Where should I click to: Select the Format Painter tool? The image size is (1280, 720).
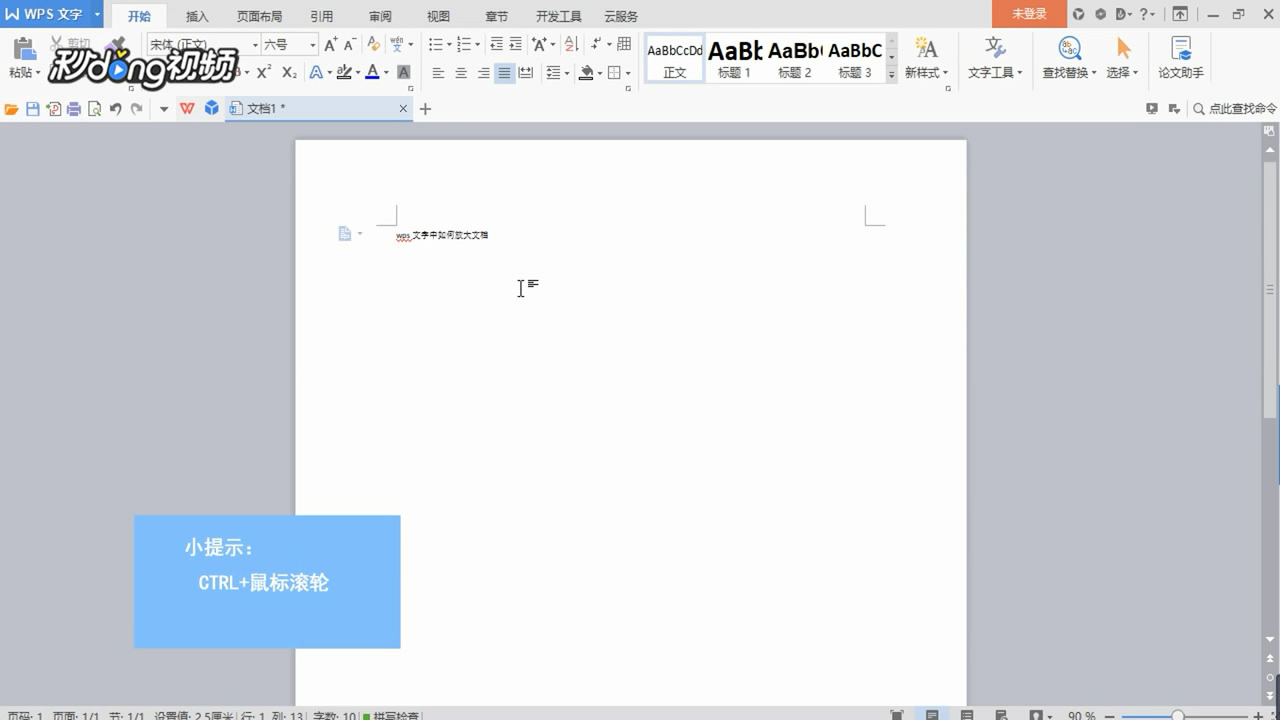(115, 45)
